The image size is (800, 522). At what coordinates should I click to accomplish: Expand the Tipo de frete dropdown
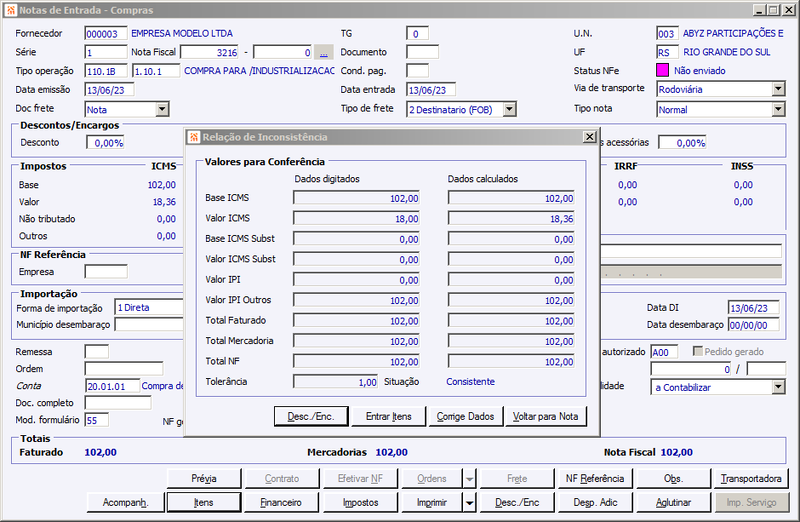509,109
